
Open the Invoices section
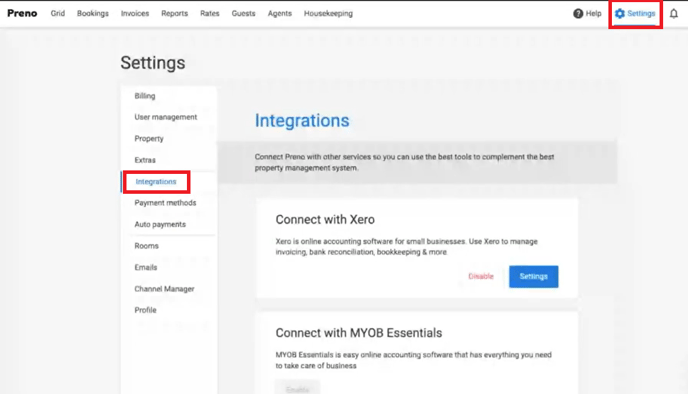pos(135,14)
